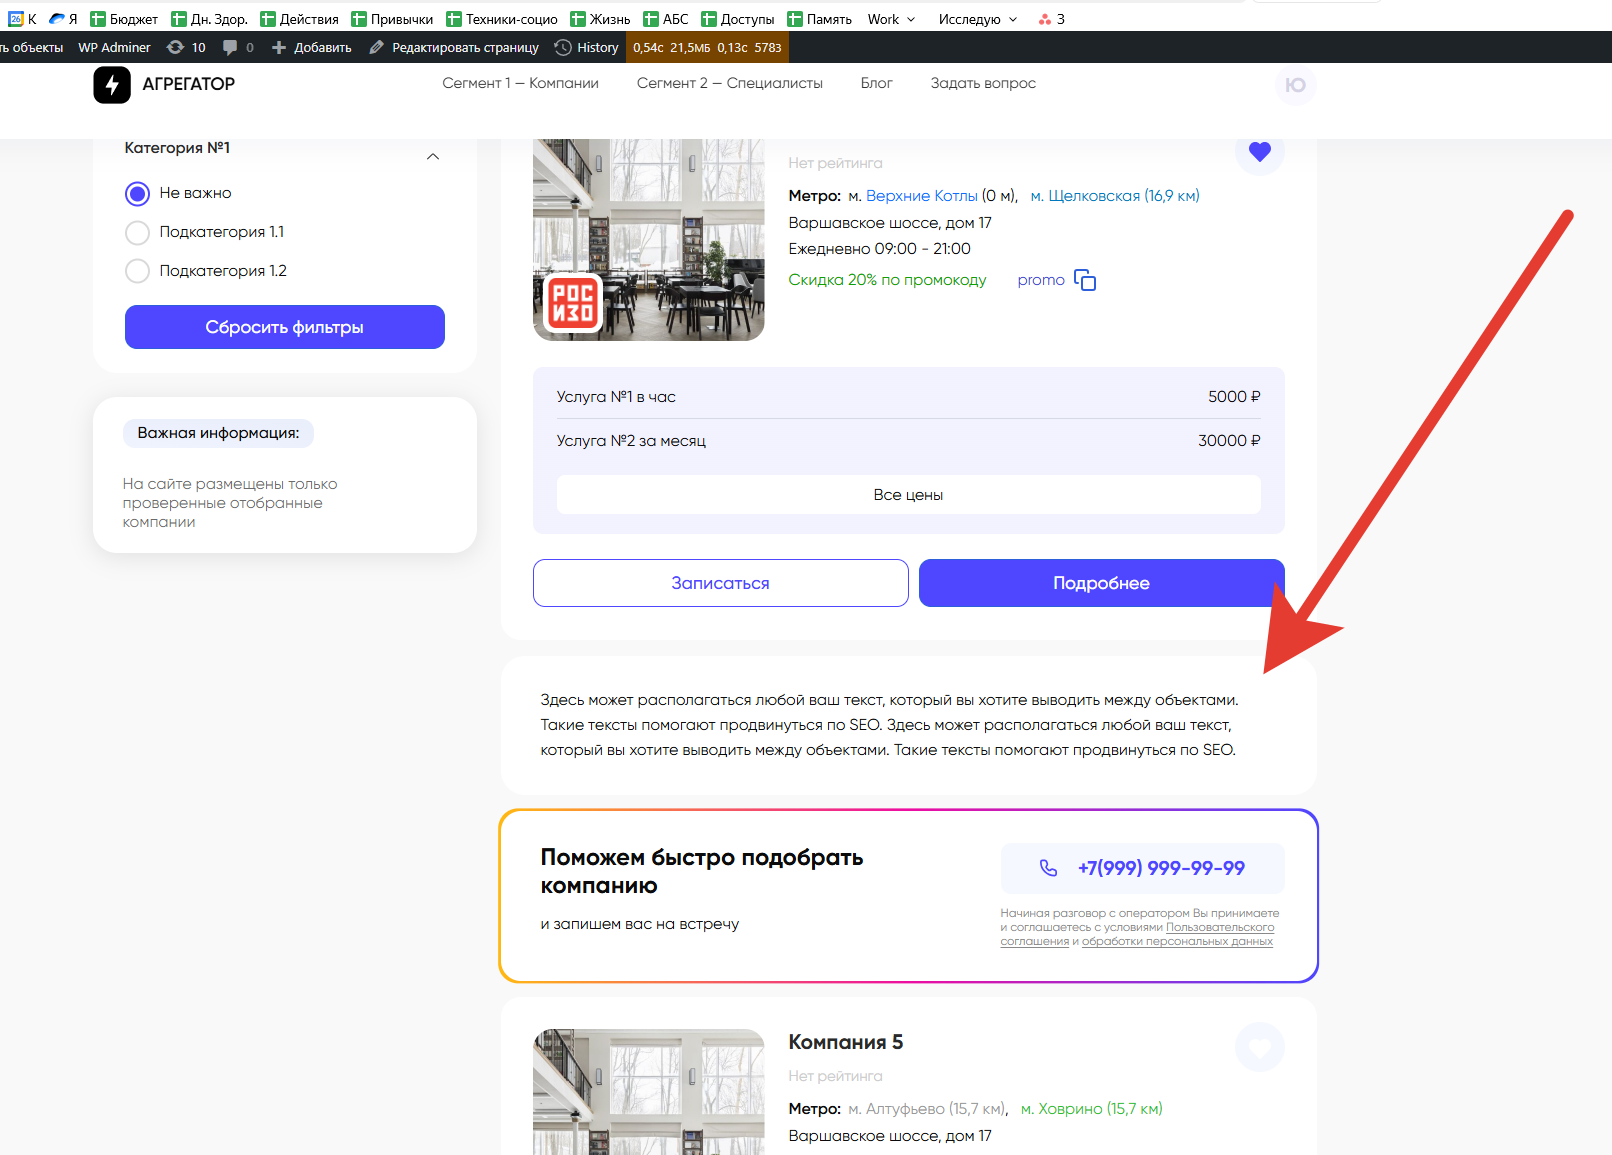Click the «Верхние Котлы» metro link
Screen dimensions: 1612x1155
point(921,196)
